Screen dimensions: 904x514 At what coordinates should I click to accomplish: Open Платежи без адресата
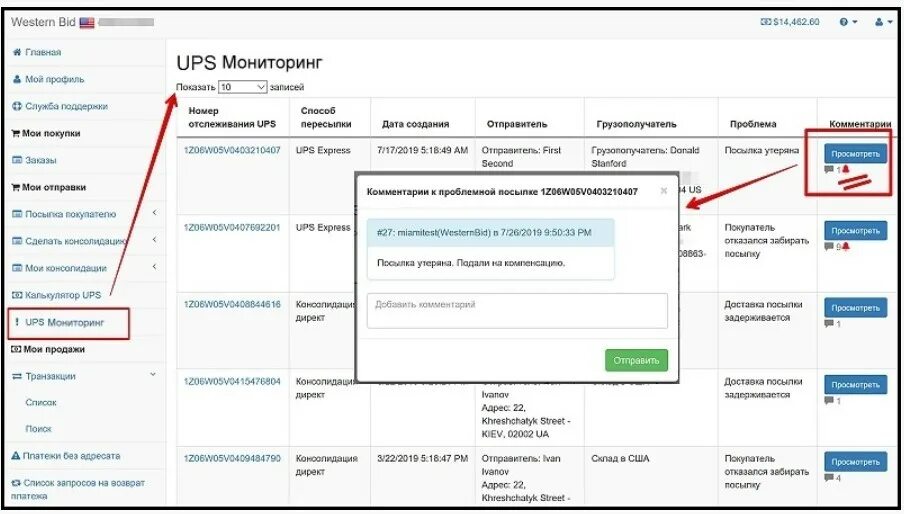(x=71, y=456)
